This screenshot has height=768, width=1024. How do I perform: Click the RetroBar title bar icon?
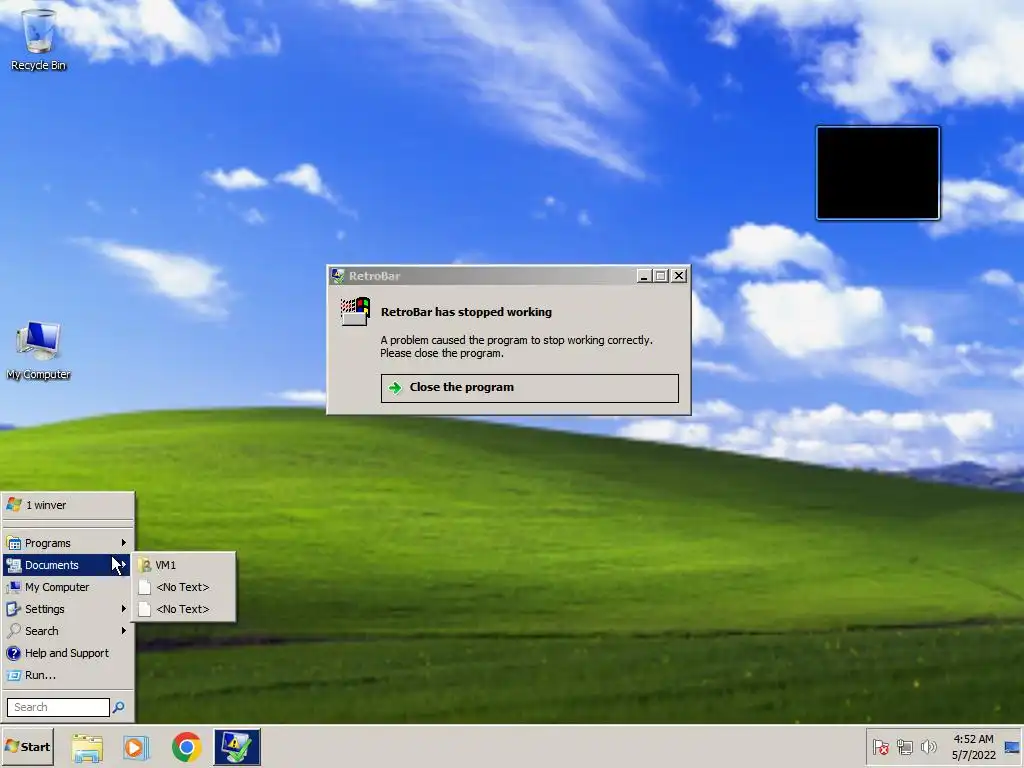coord(338,276)
